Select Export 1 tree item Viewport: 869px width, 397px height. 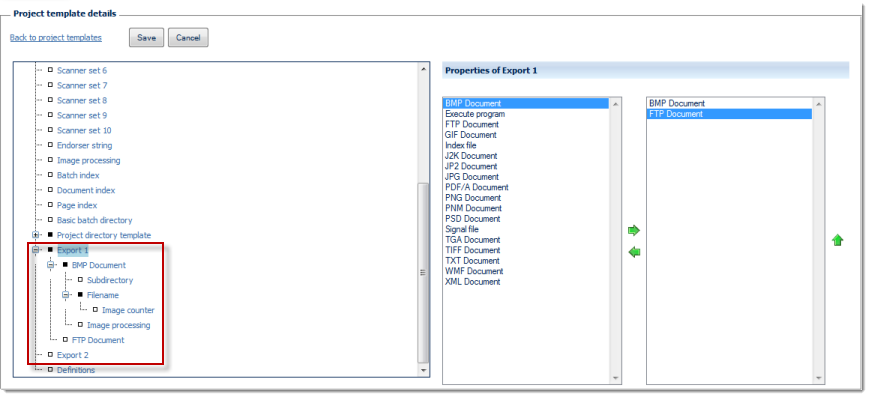click(73, 250)
